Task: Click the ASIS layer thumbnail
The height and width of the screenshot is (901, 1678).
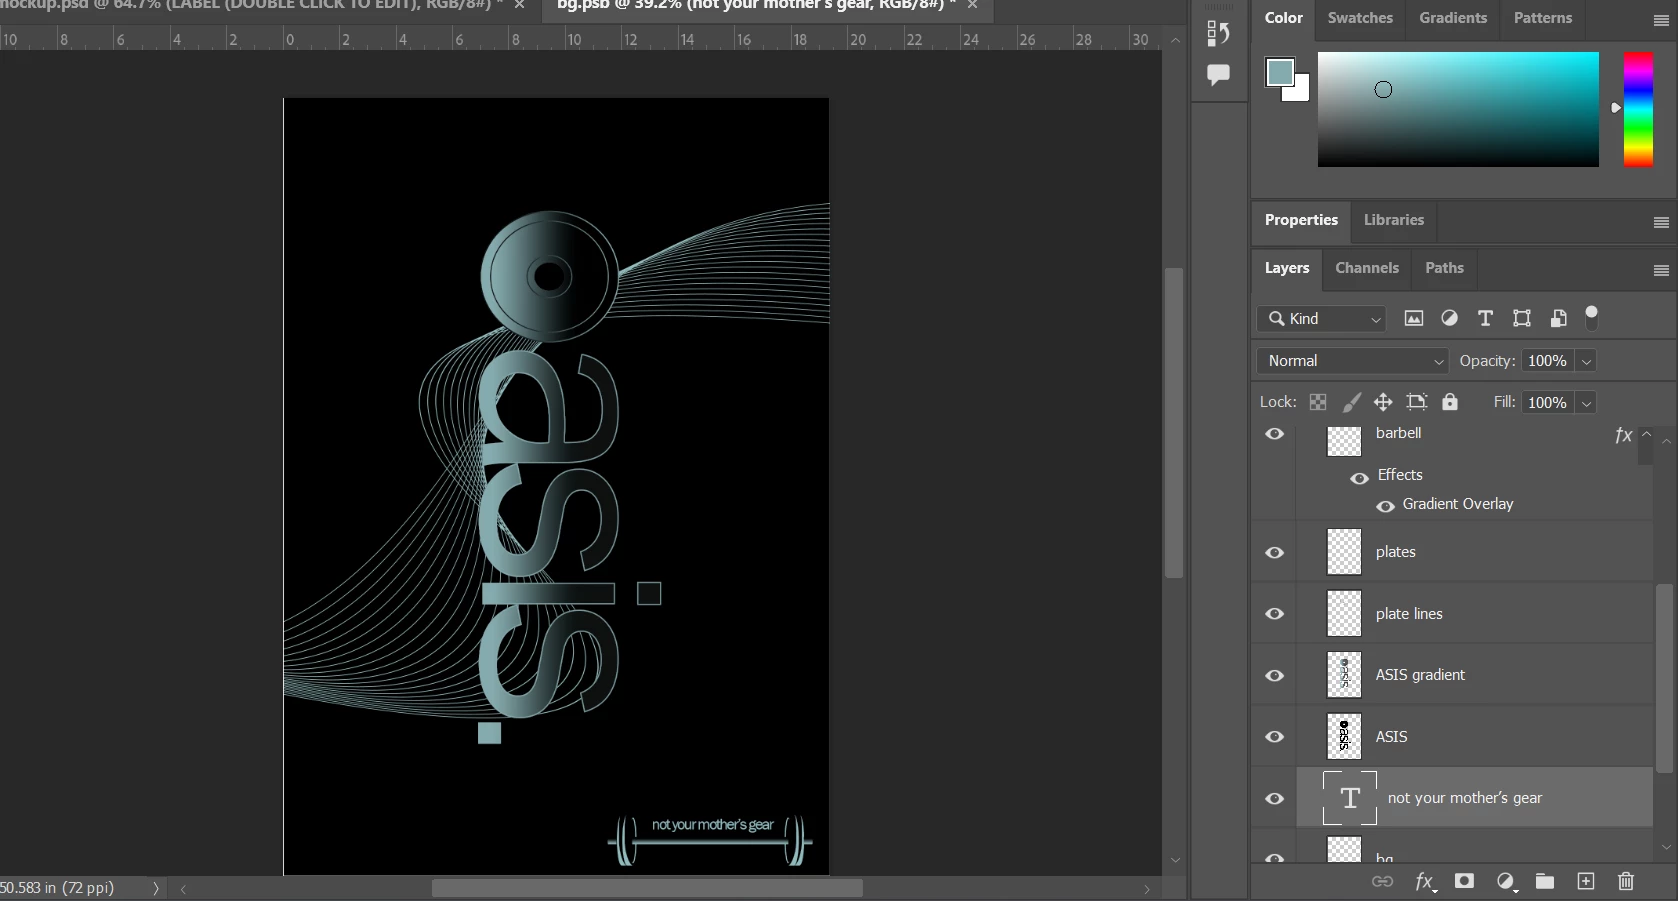Action: coord(1344,736)
